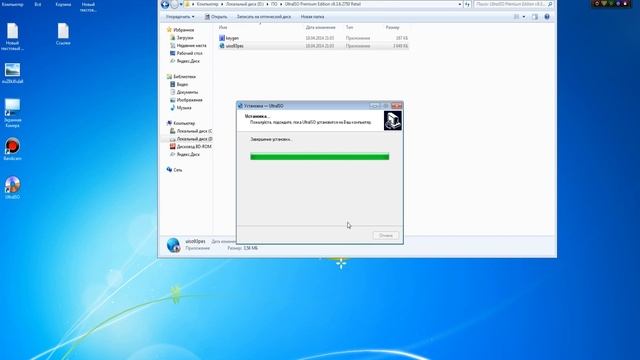Screen dimensions: 640x360
Task: Click the green installation progress bar
Action: tap(320, 157)
